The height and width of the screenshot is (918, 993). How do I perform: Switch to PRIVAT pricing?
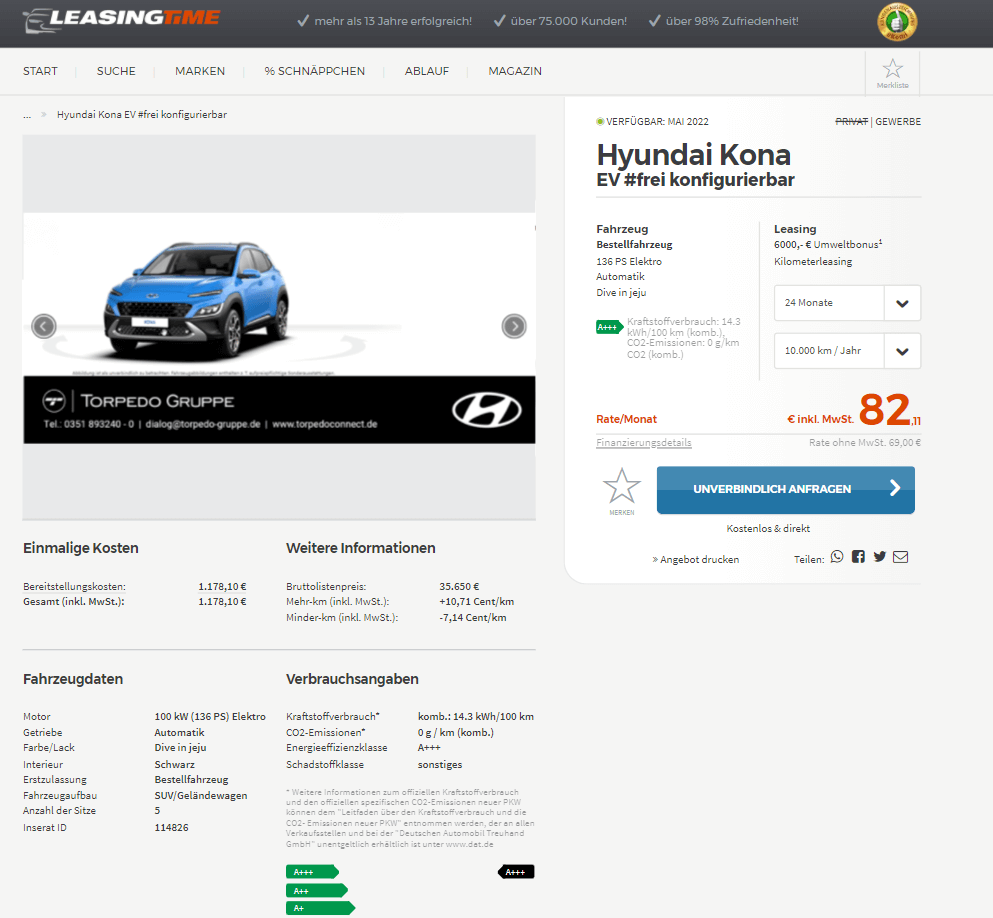852,122
